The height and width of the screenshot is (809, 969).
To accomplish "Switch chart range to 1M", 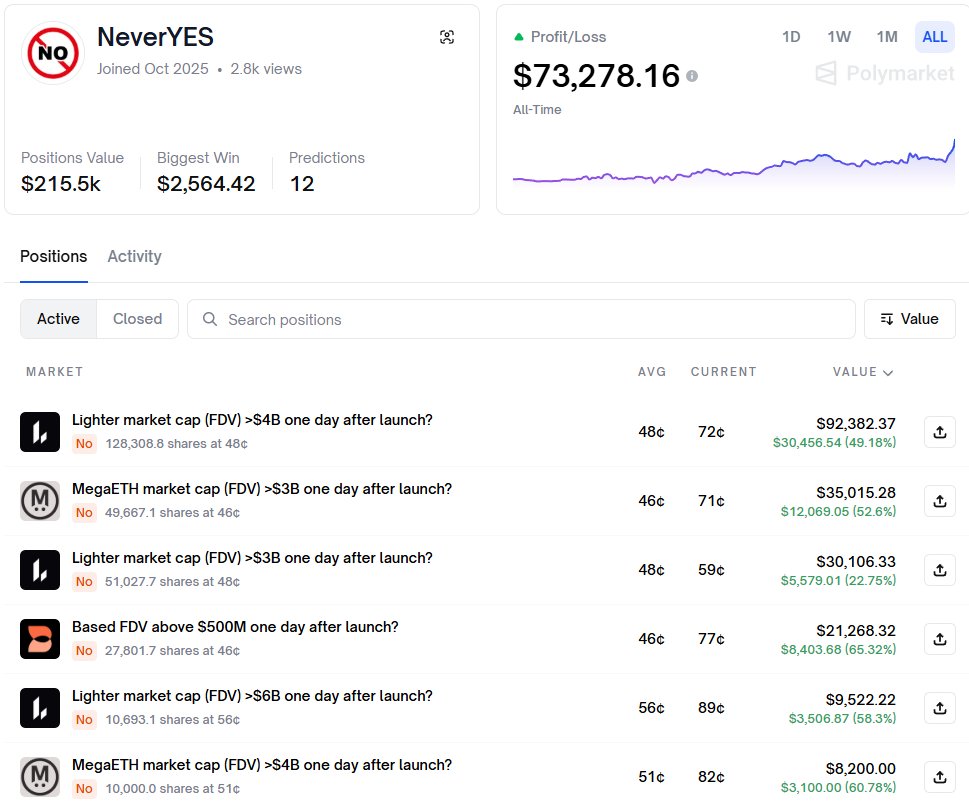I will pyautogui.click(x=887, y=37).
